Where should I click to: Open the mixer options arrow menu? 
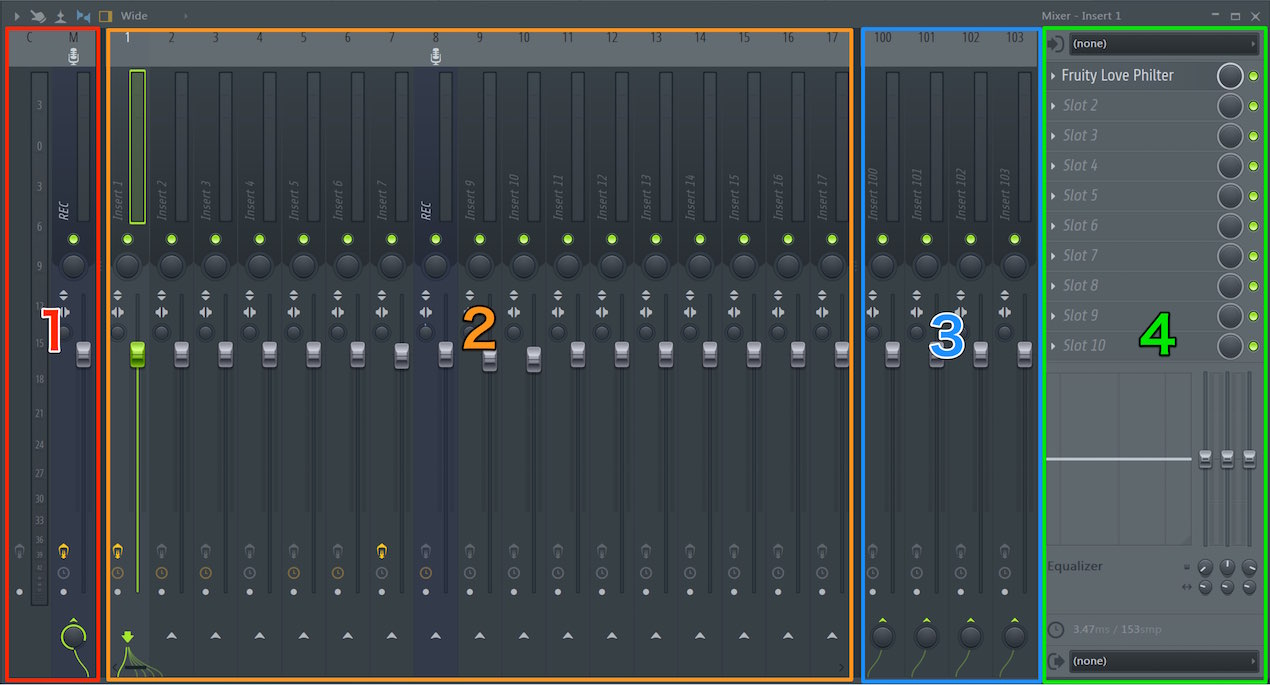(x=16, y=16)
